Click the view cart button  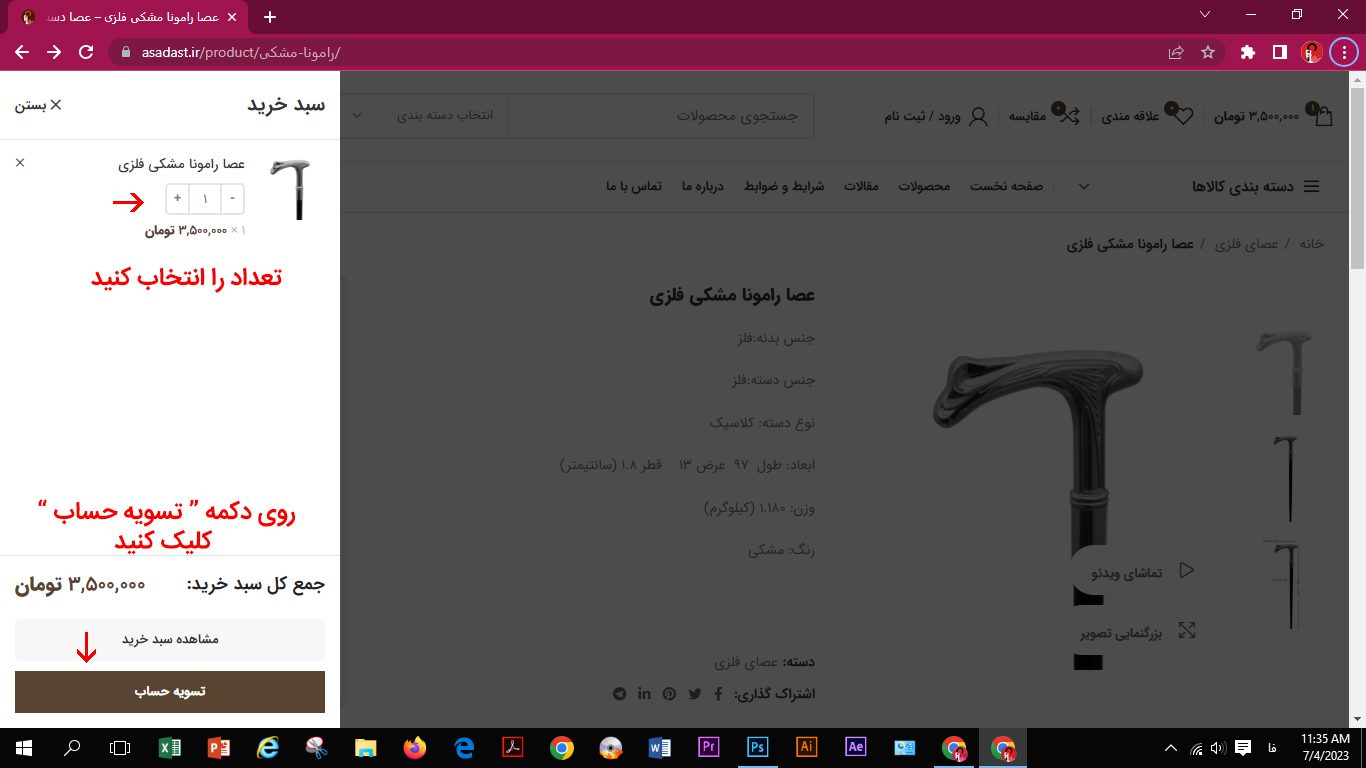(x=170, y=639)
